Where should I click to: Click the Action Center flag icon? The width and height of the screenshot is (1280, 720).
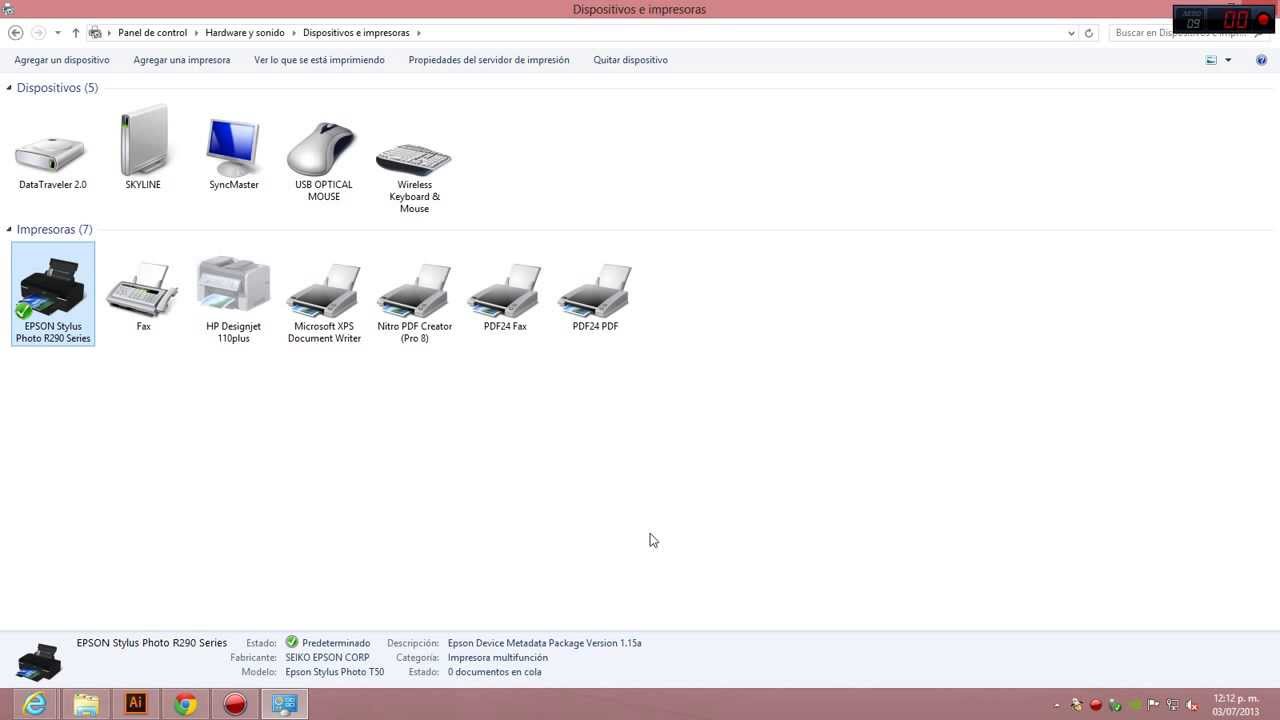(1154, 705)
